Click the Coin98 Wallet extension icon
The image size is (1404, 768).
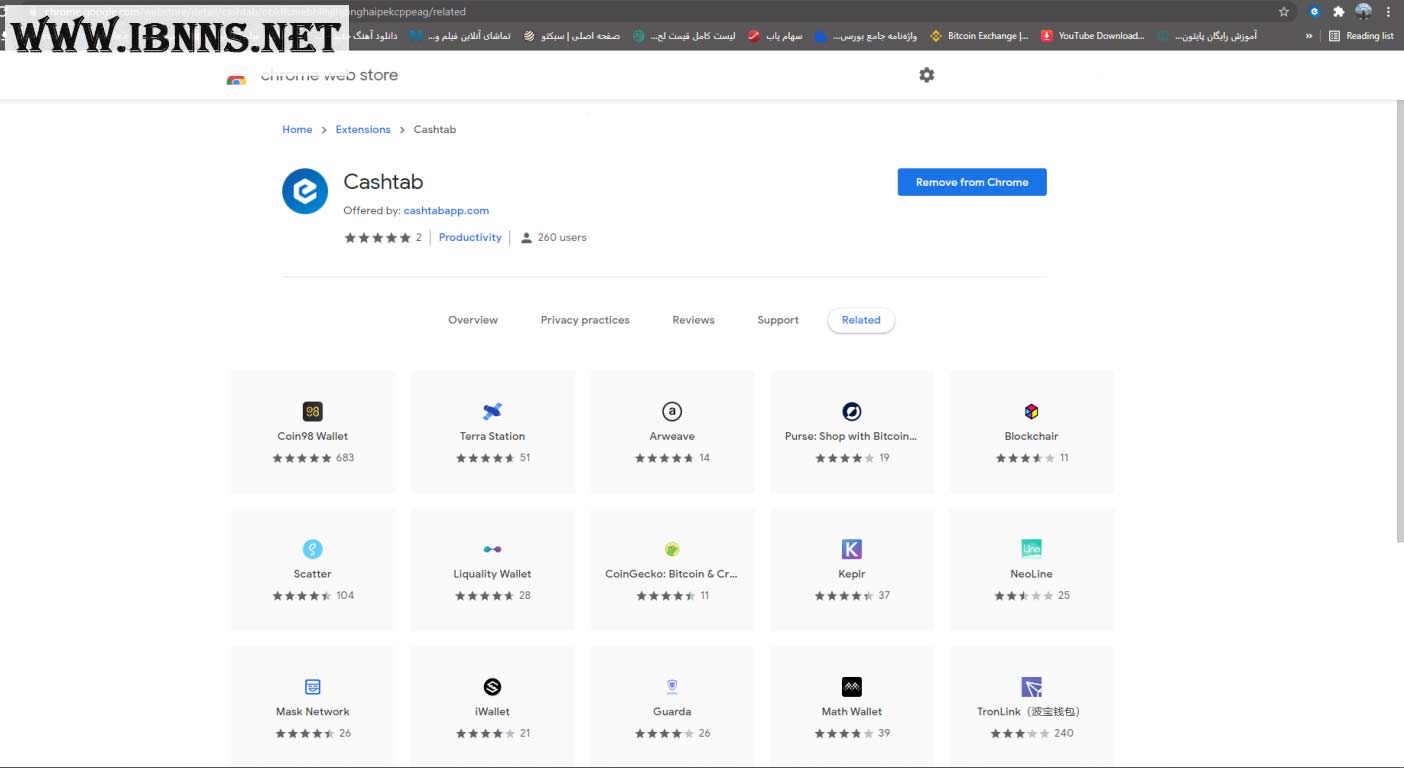(312, 411)
